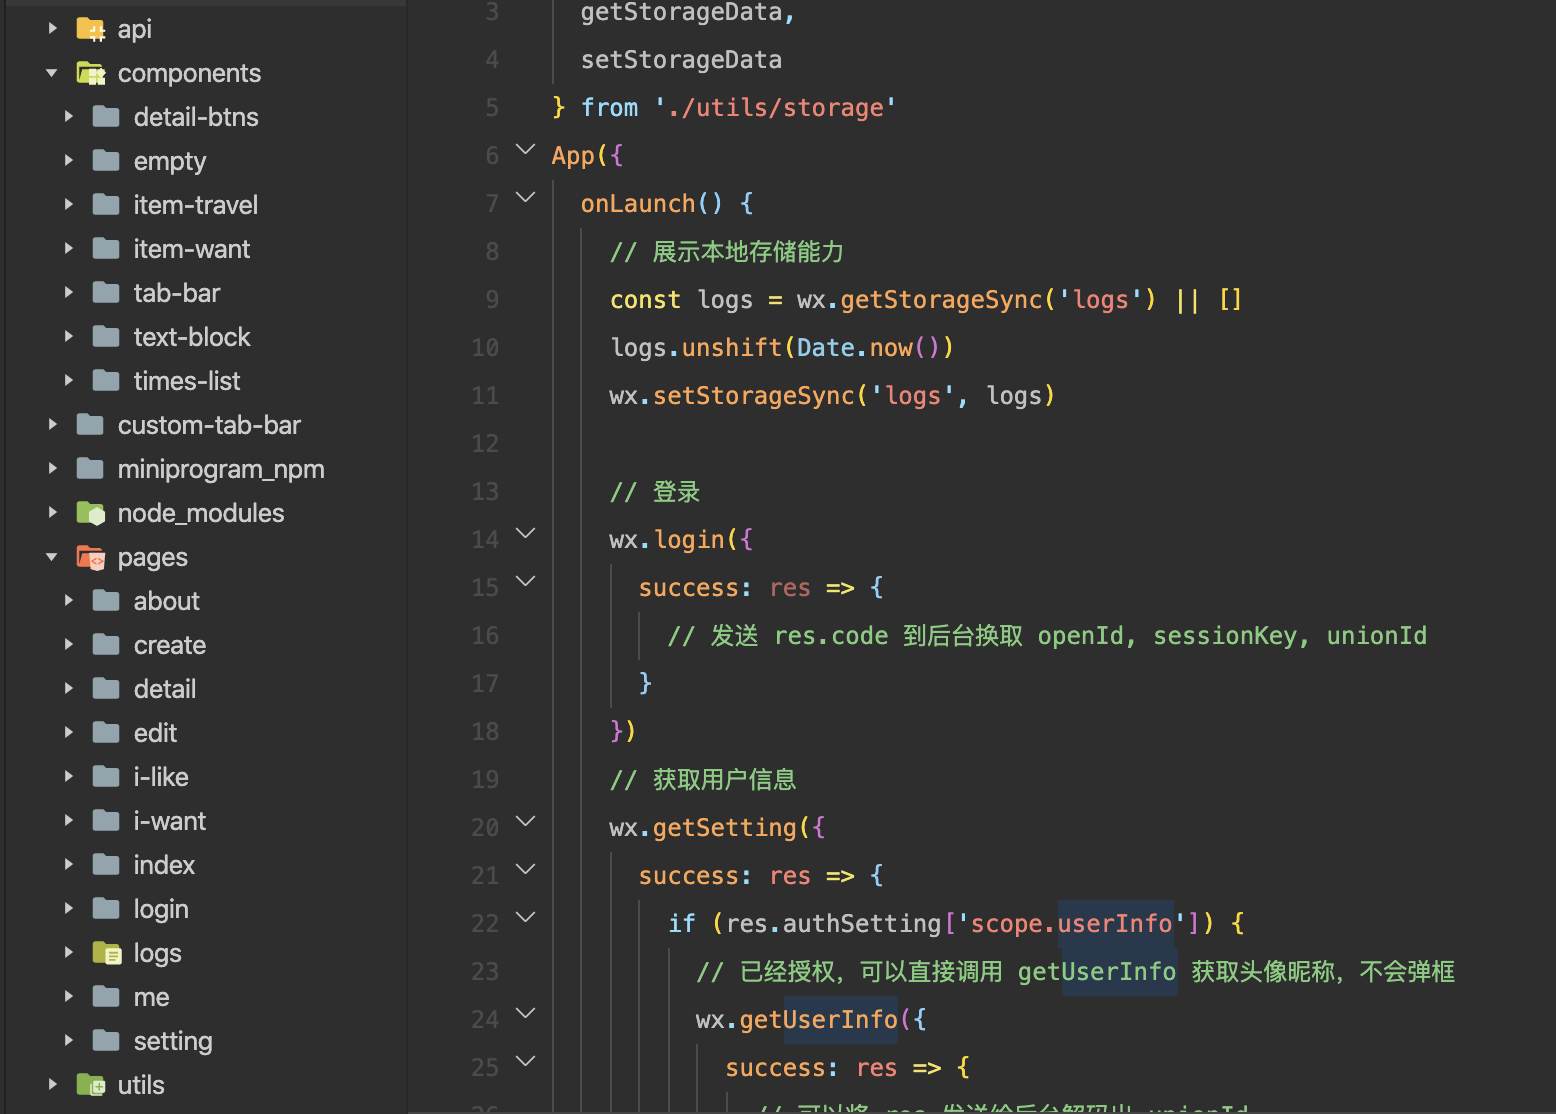Click the detail-btns folder icon
The height and width of the screenshot is (1114, 1556).
[x=106, y=117]
